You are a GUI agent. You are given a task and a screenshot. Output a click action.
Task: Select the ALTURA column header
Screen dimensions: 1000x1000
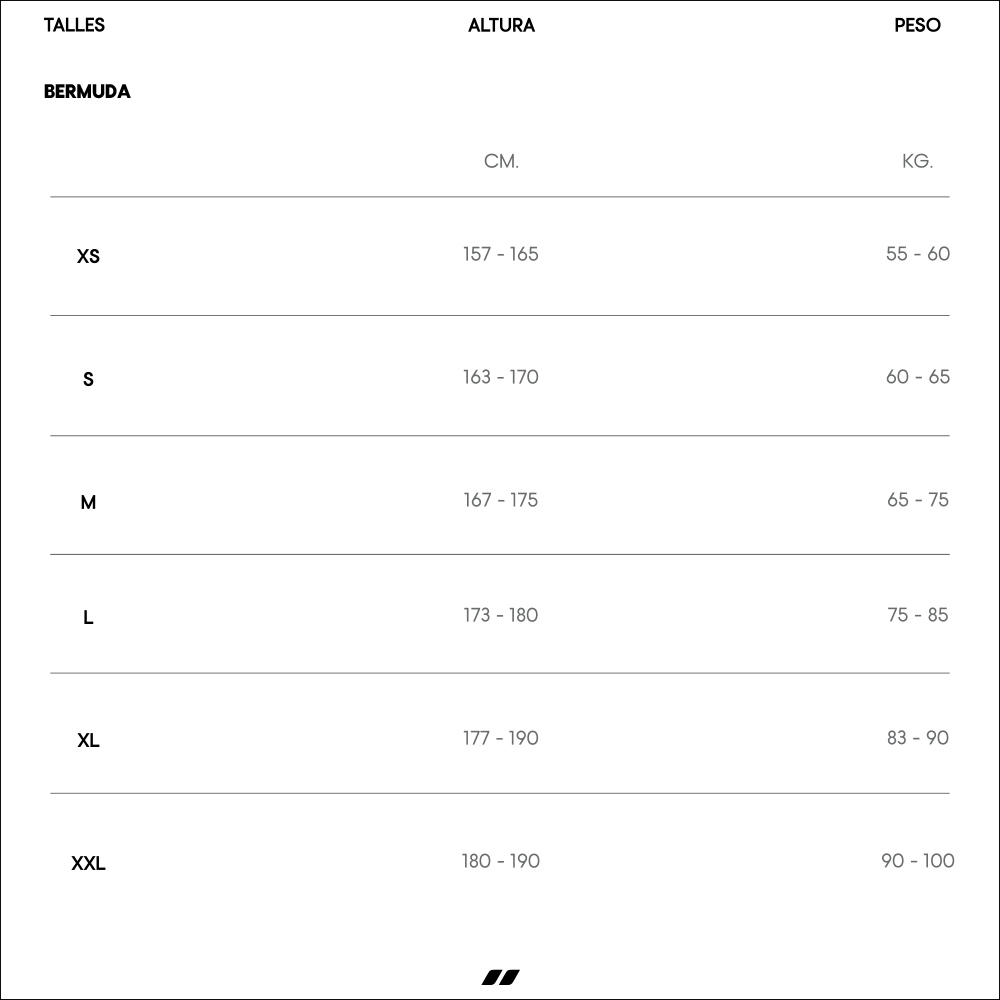point(501,26)
